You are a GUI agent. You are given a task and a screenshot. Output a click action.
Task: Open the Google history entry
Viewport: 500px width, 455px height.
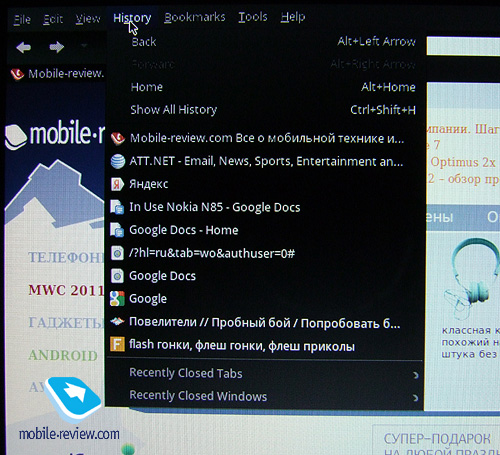tap(267, 299)
